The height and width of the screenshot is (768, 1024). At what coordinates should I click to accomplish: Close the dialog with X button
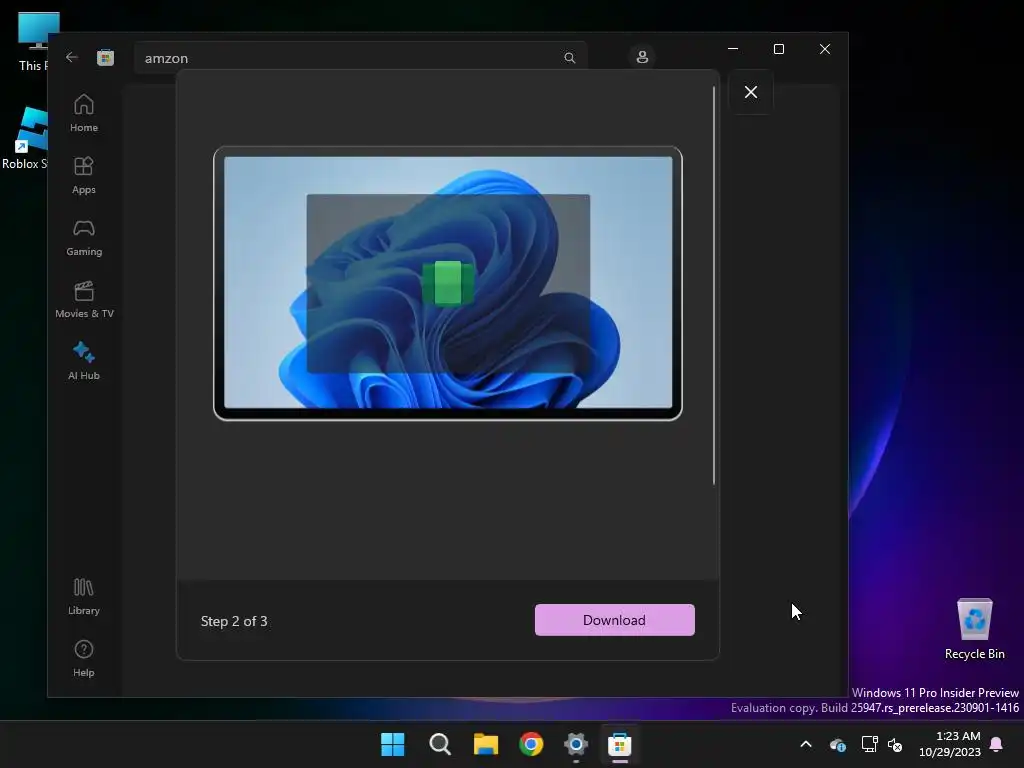751,92
